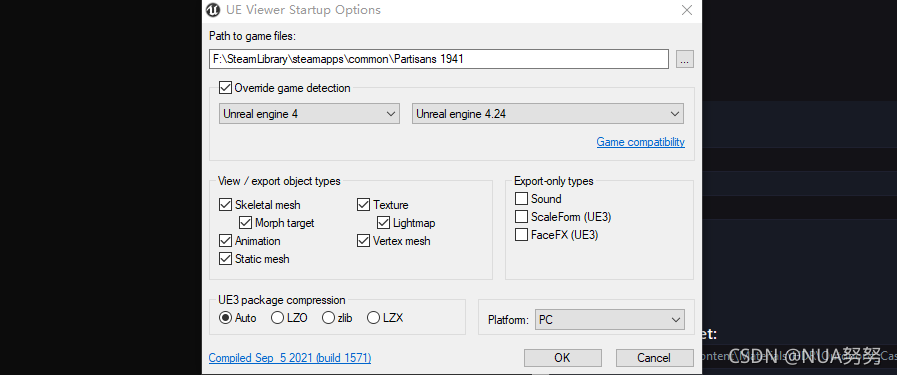The image size is (897, 375).
Task: Click the OK button
Action: 562,358
